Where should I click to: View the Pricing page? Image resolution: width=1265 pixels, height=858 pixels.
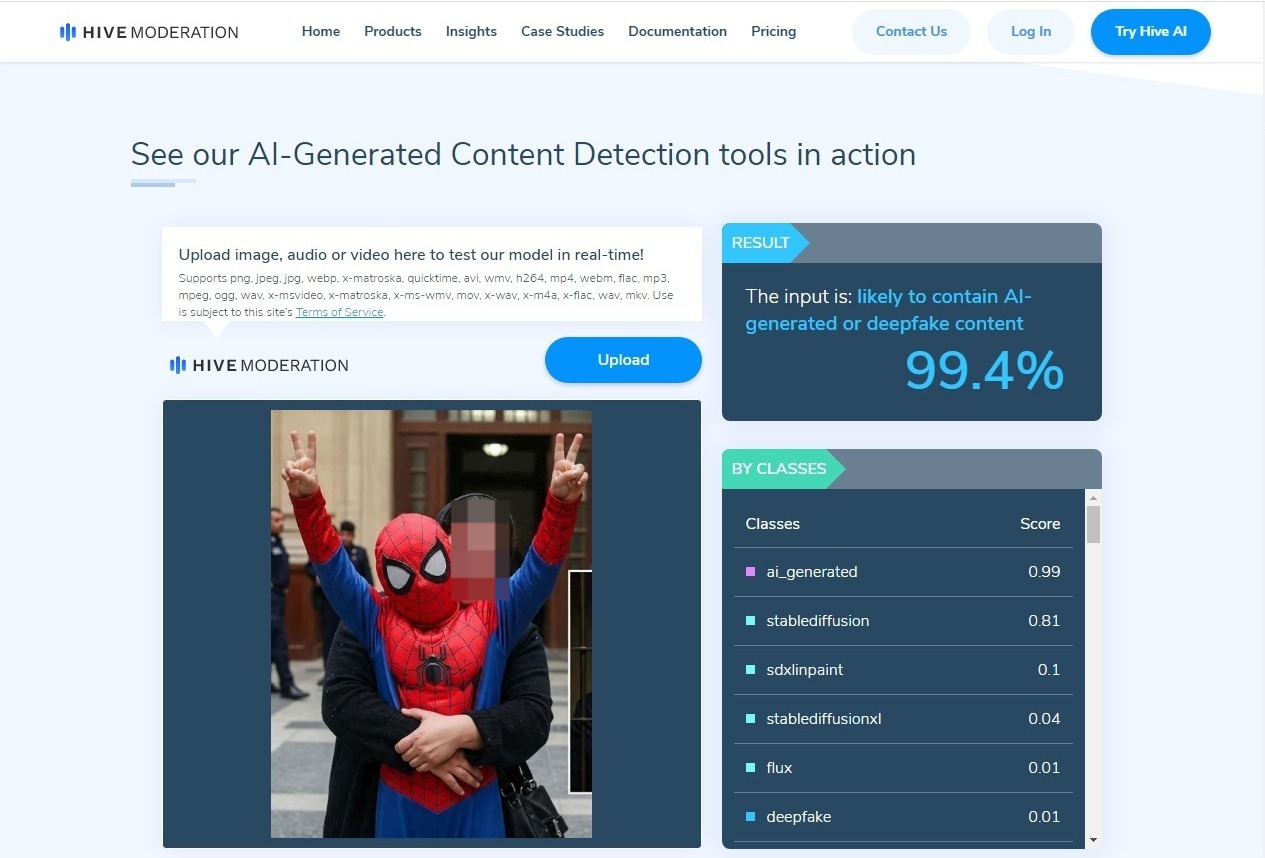tap(773, 31)
